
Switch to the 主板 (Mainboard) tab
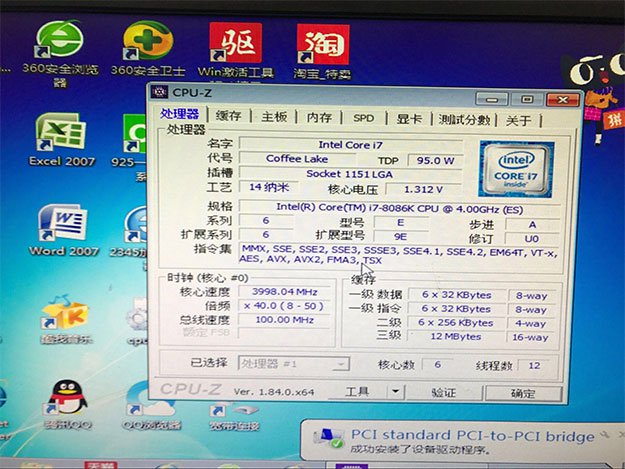tap(273, 118)
